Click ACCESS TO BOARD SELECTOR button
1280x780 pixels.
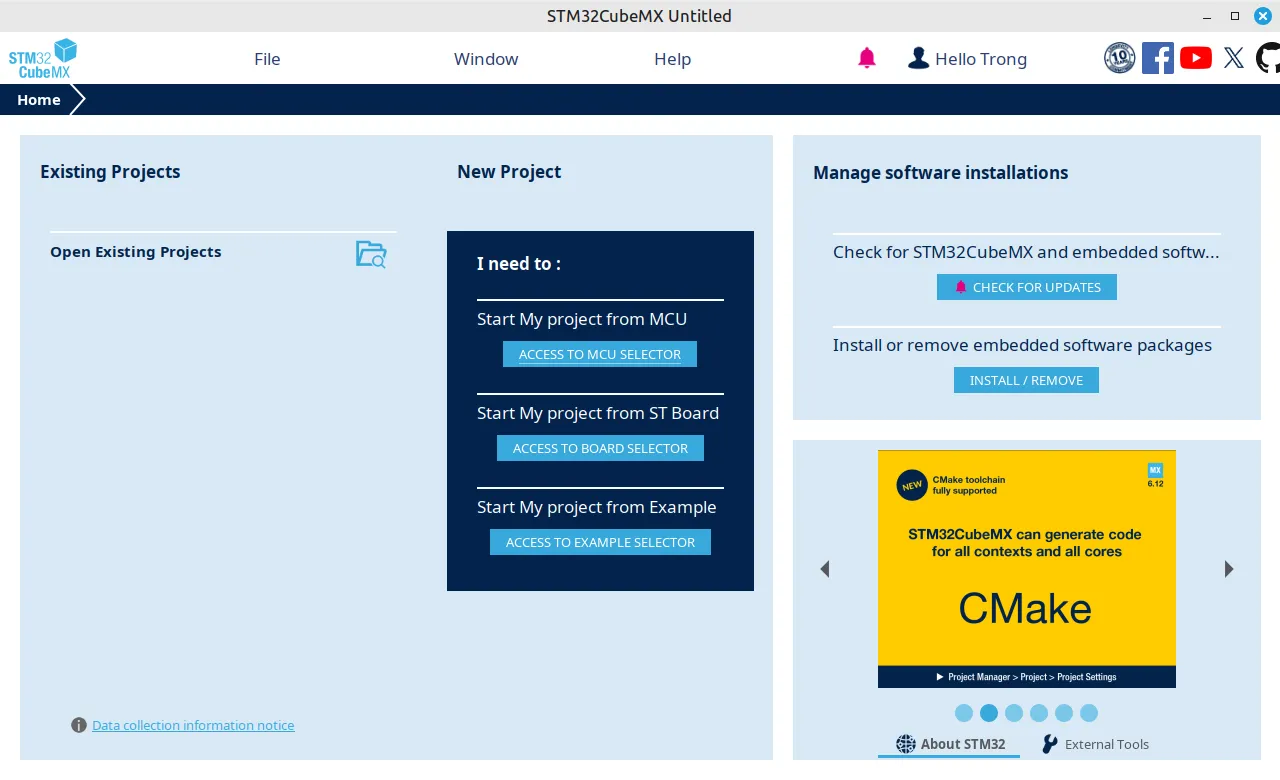point(600,448)
